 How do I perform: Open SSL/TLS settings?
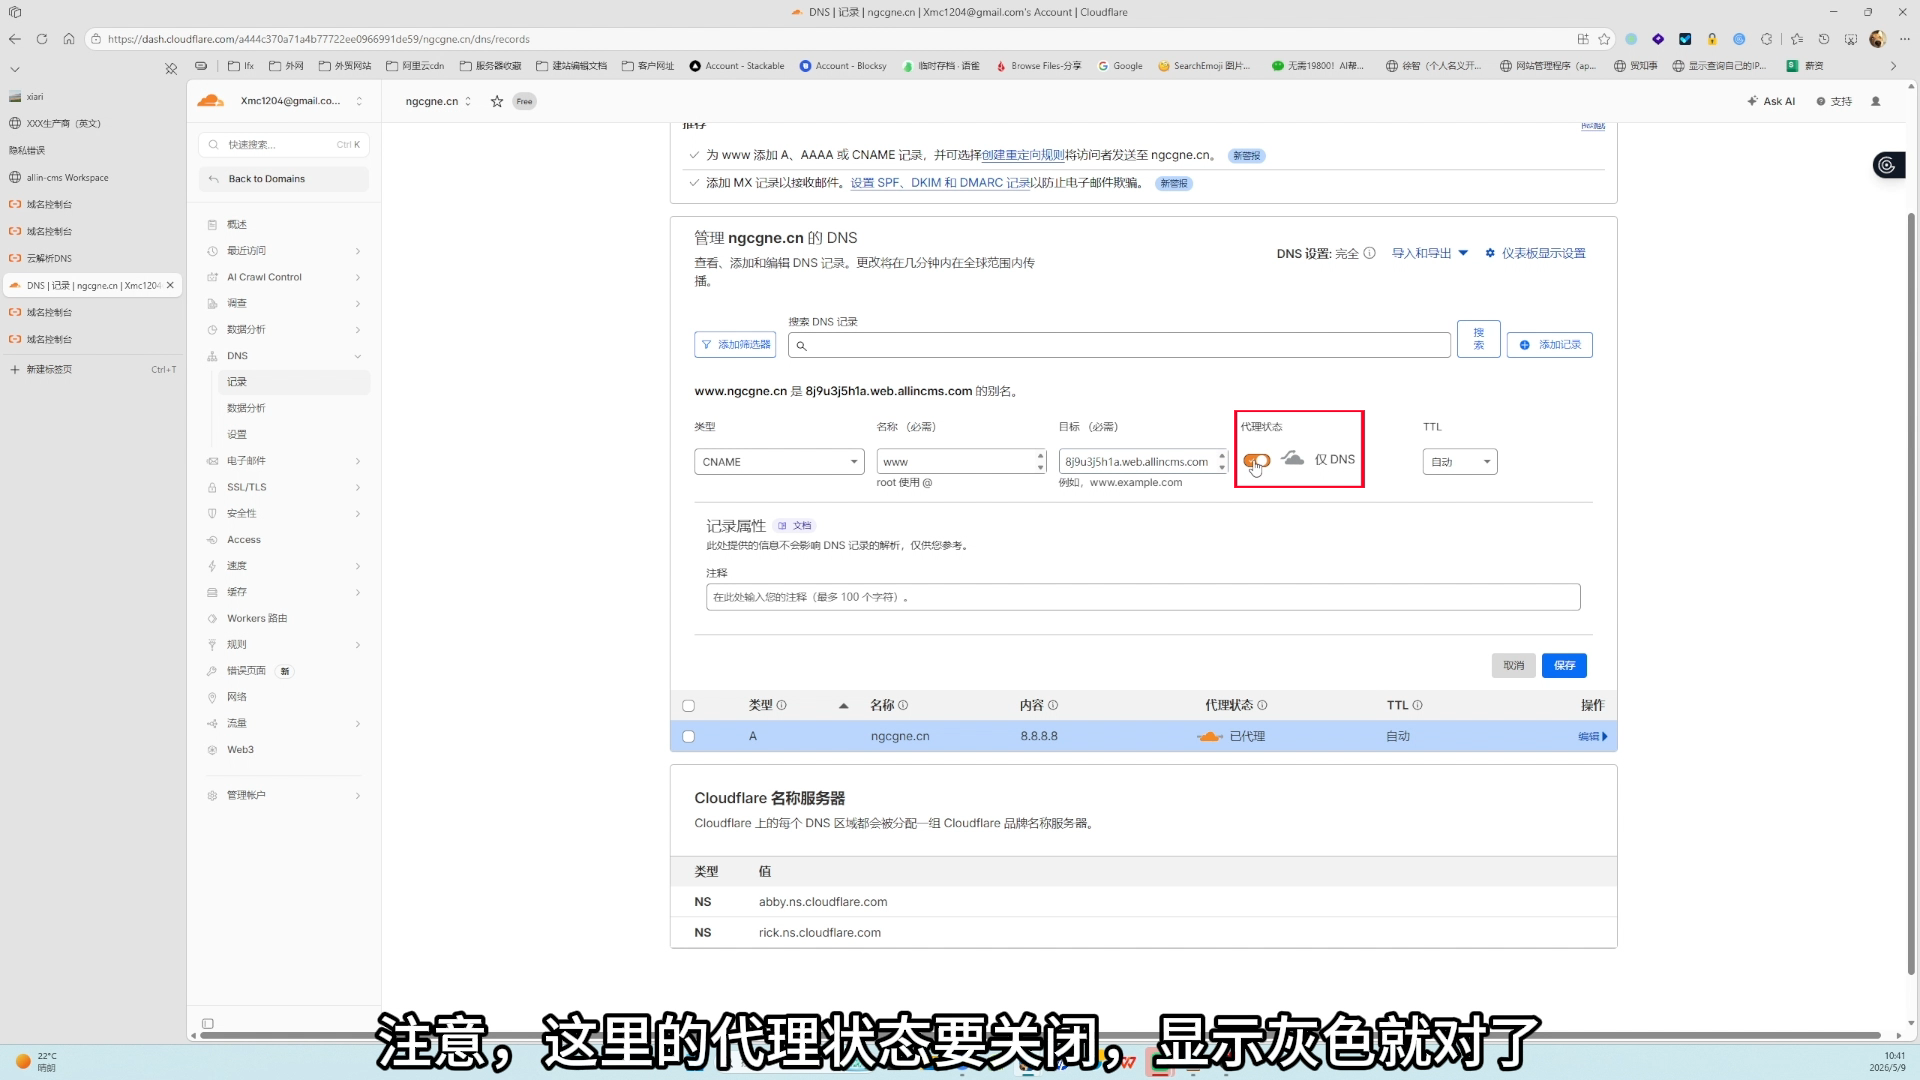click(x=284, y=487)
